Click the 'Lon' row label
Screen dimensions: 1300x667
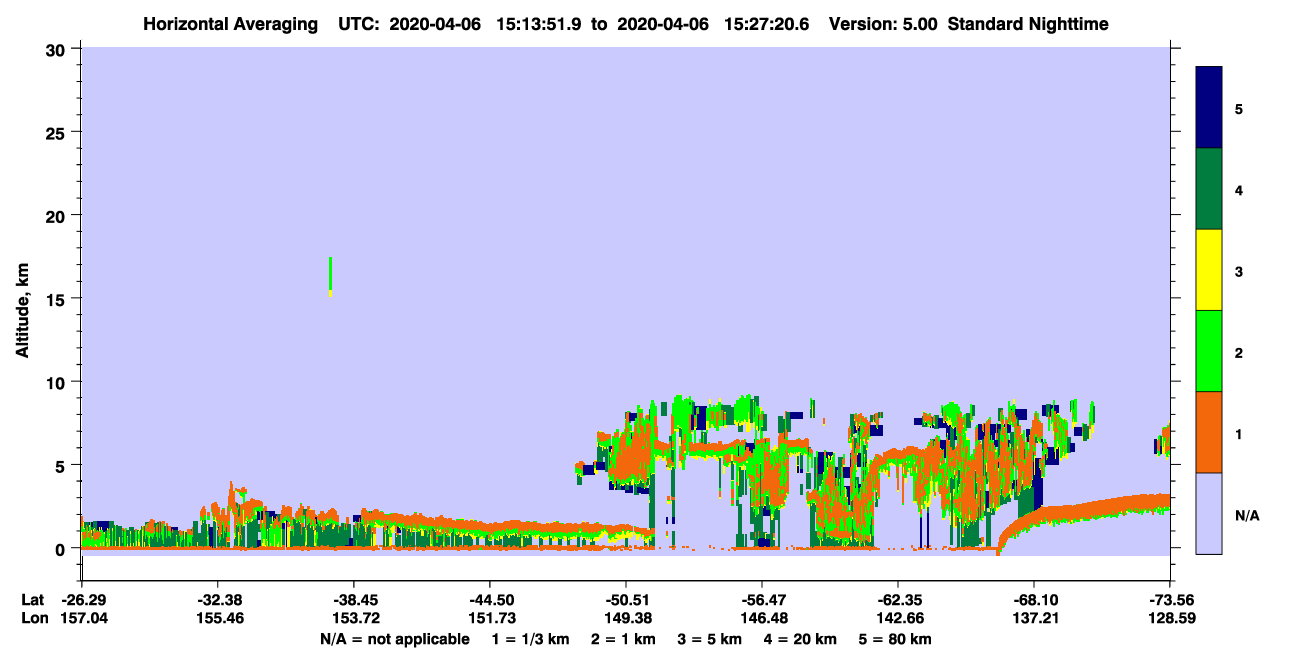[x=34, y=619]
